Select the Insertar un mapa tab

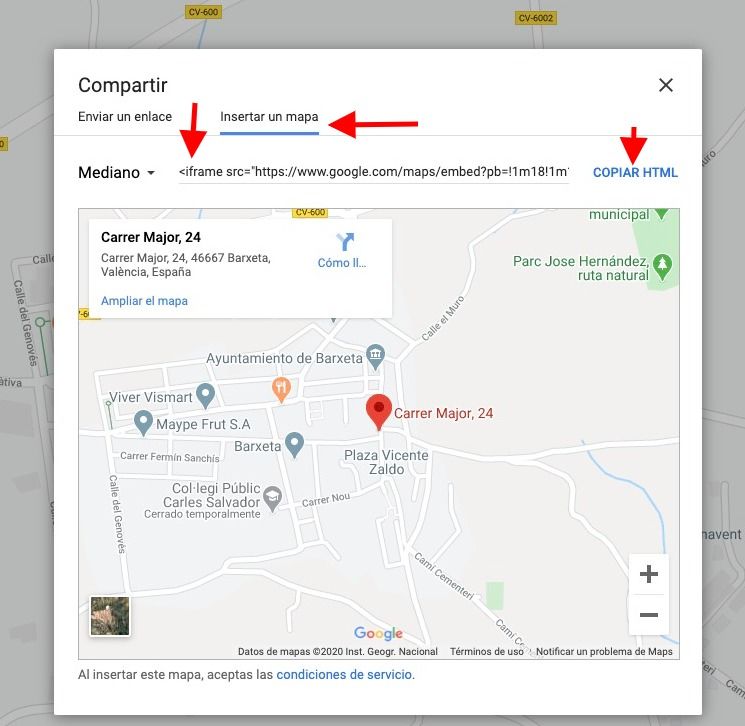(x=269, y=117)
